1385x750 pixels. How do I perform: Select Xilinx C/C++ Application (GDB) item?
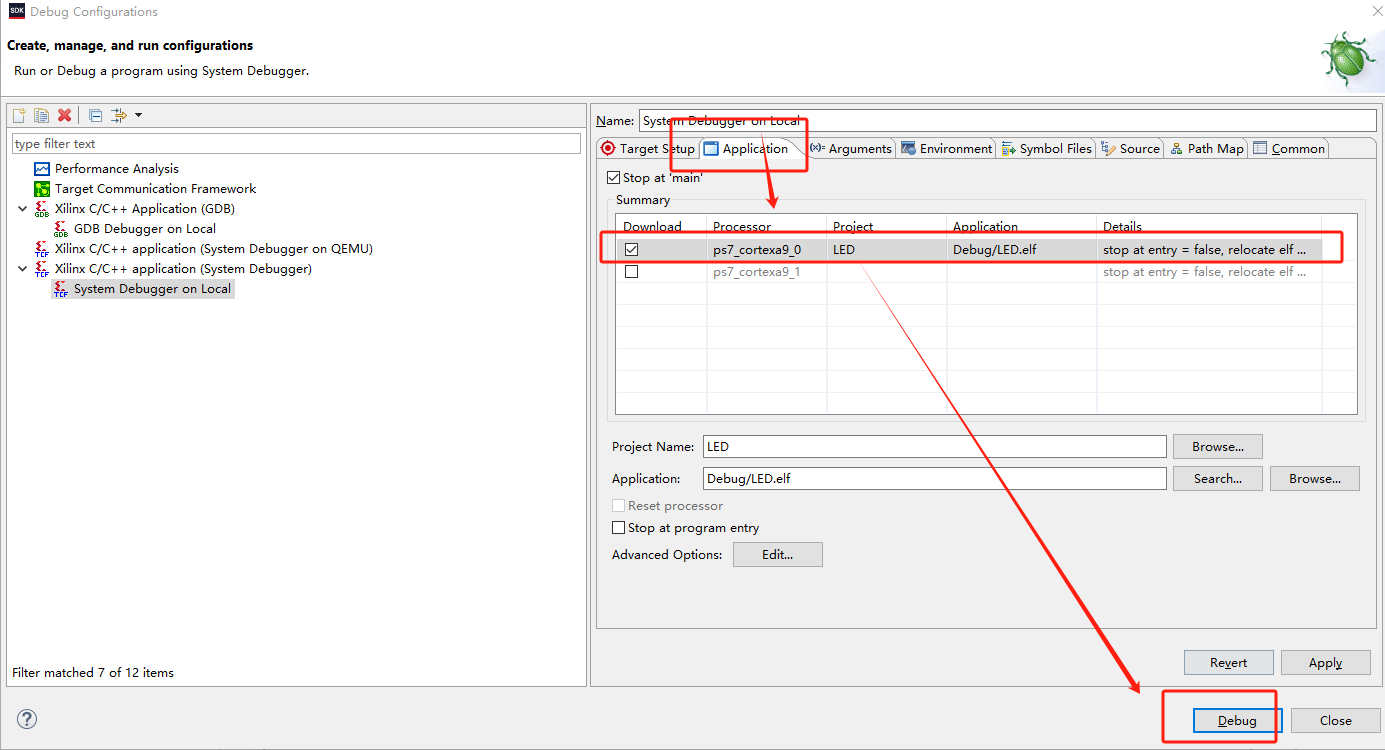tap(145, 209)
